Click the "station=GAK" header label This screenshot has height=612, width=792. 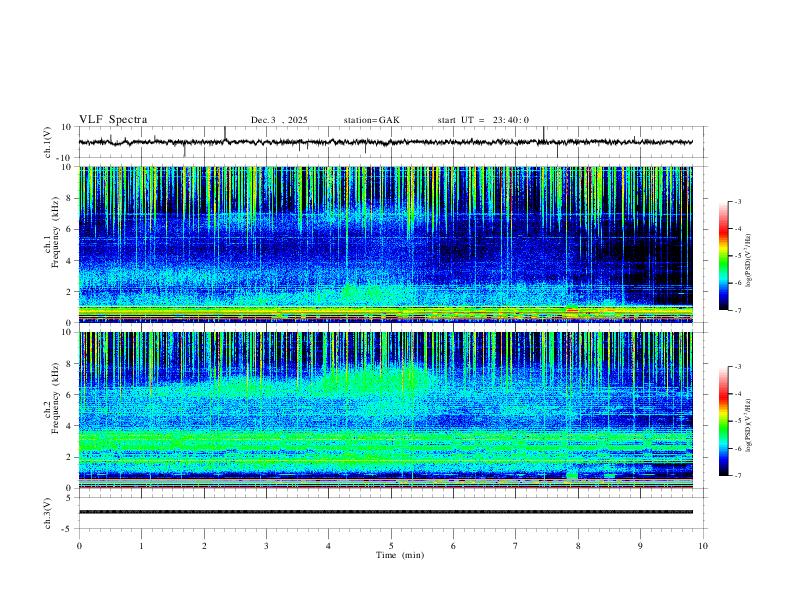[x=371, y=120]
